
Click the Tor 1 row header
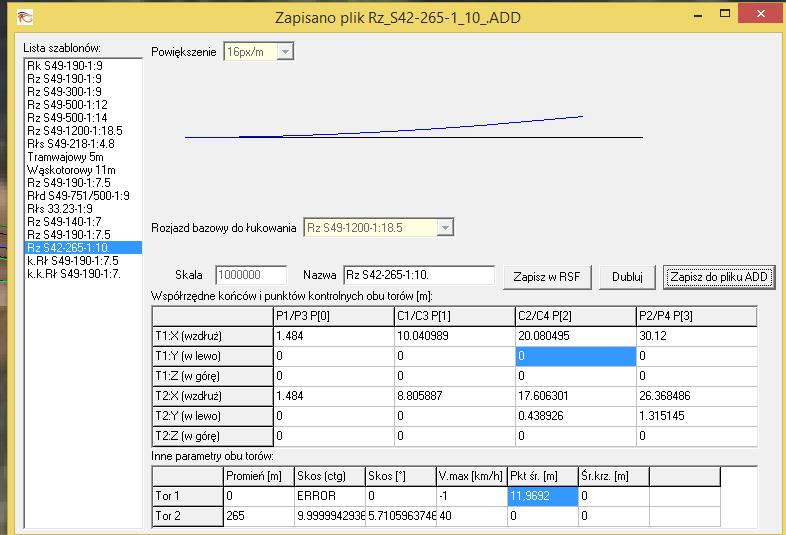click(188, 496)
